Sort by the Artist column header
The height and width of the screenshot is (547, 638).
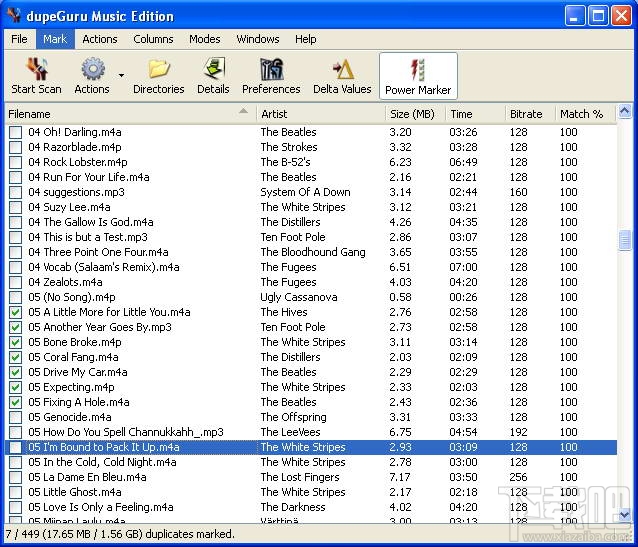point(321,114)
